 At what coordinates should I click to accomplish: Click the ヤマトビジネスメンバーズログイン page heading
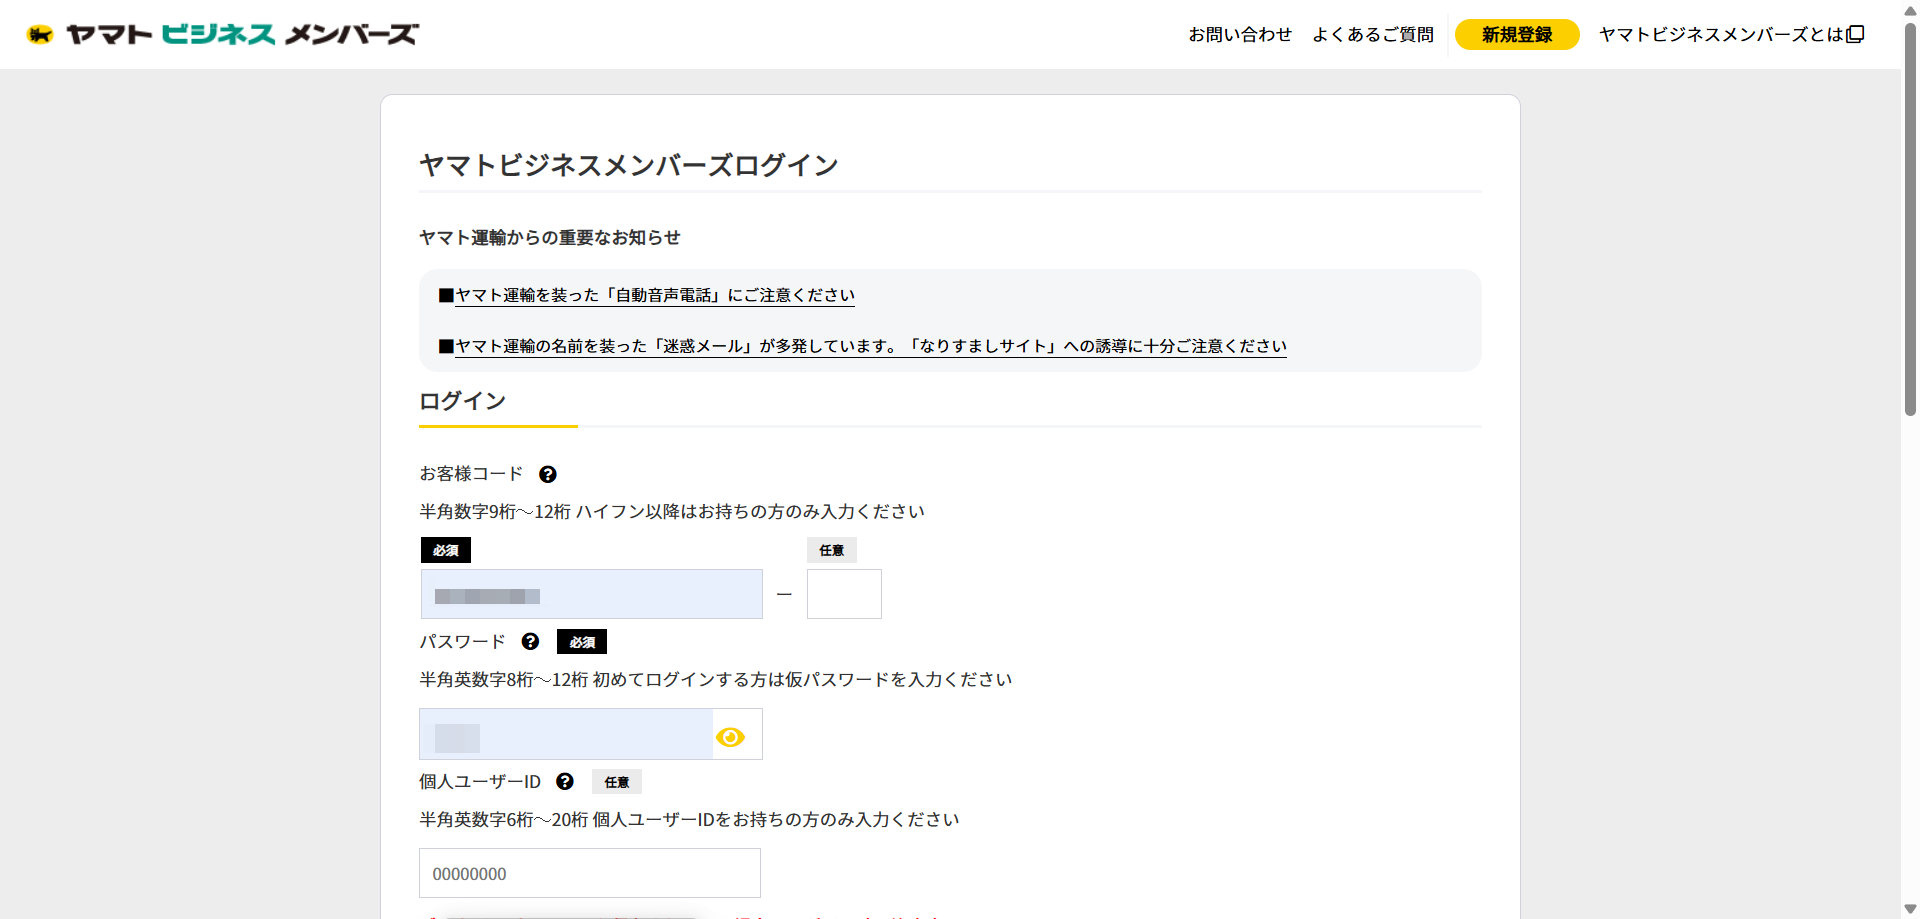point(629,165)
